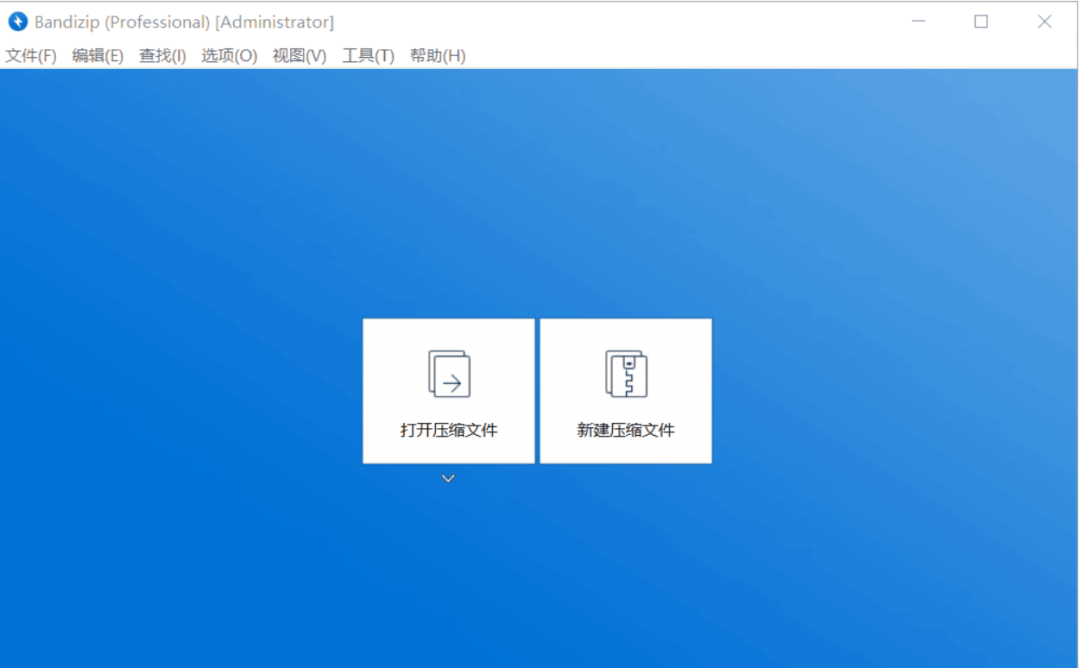1080x668 pixels.
Task: Open the 视图(V) menu
Action: 300,56
